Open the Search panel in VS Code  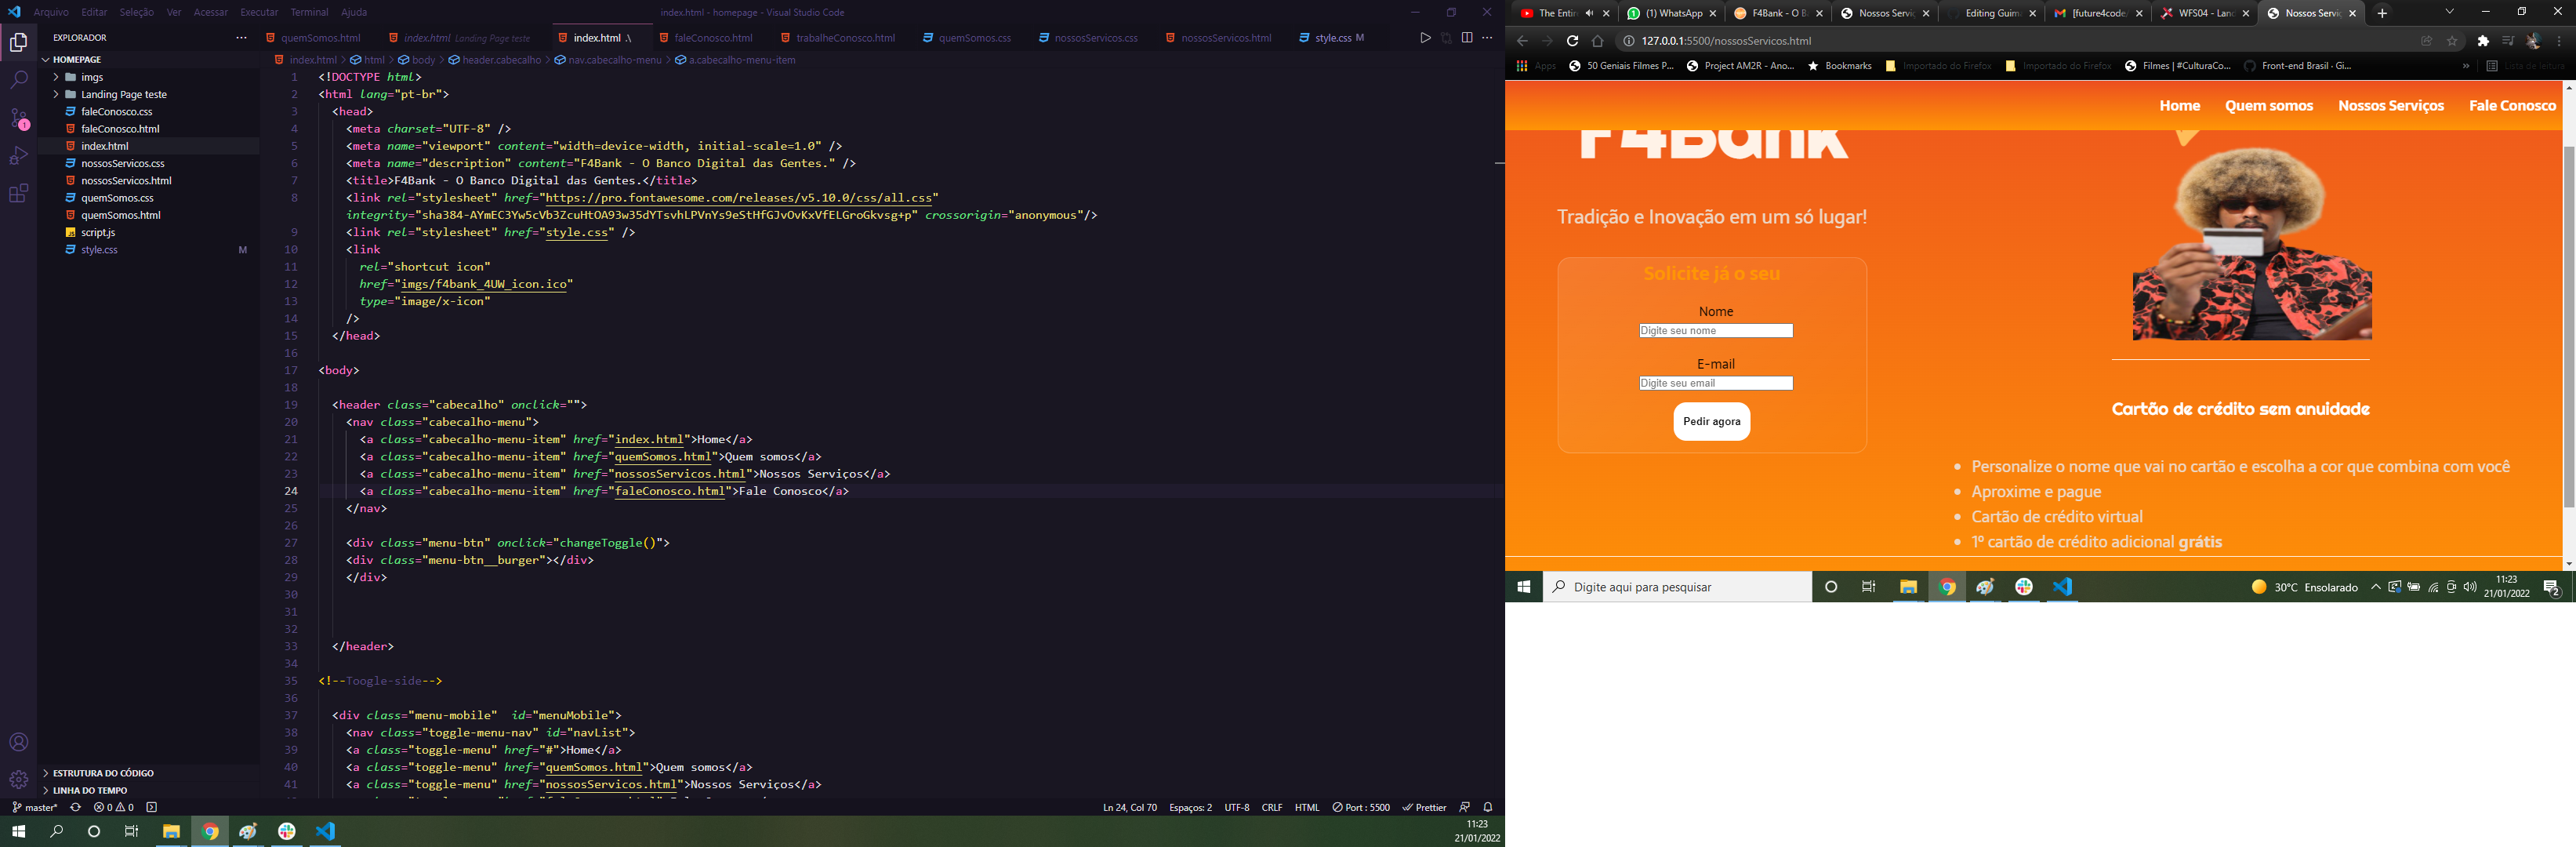tap(18, 79)
